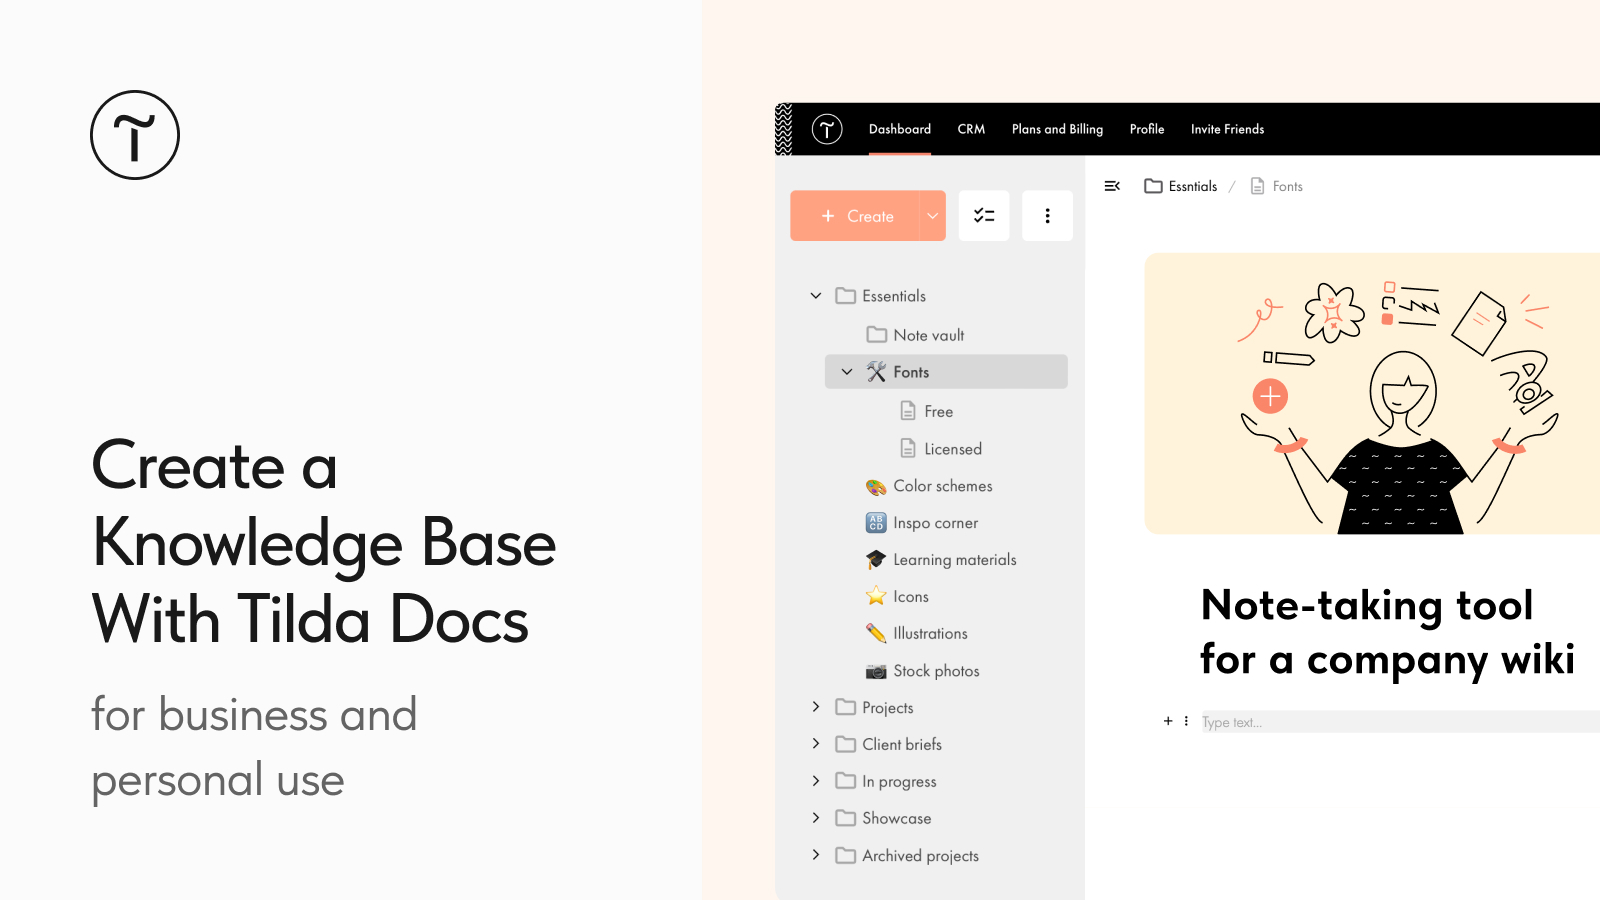Click the Fonts tools icon
The width and height of the screenshot is (1600, 900).
coord(877,372)
